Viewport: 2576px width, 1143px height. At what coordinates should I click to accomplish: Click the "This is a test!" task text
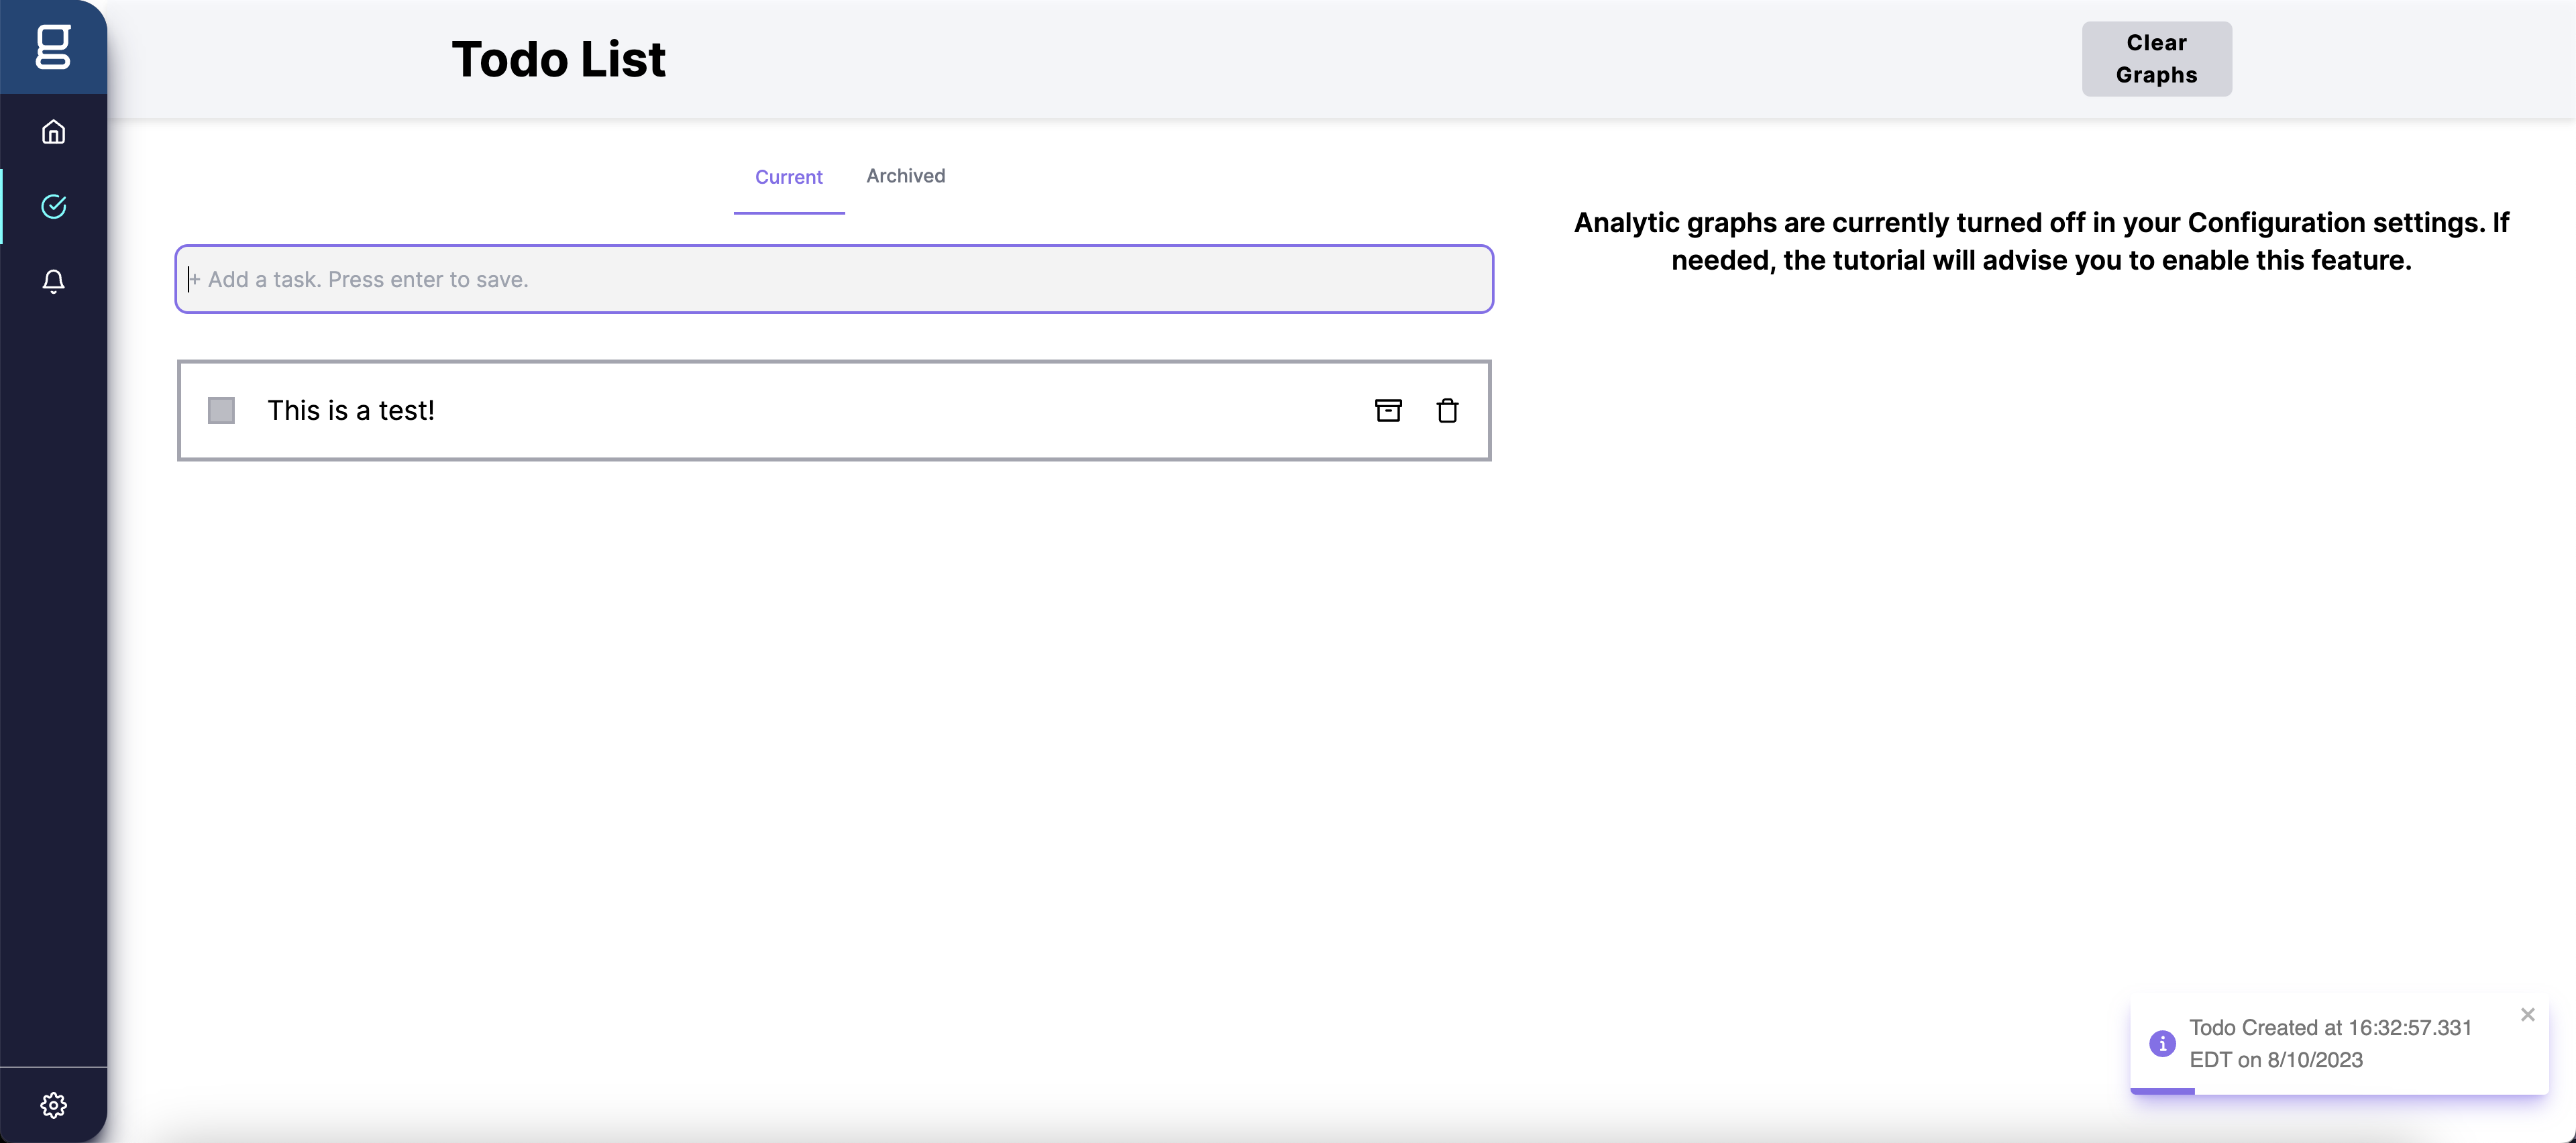(350, 410)
